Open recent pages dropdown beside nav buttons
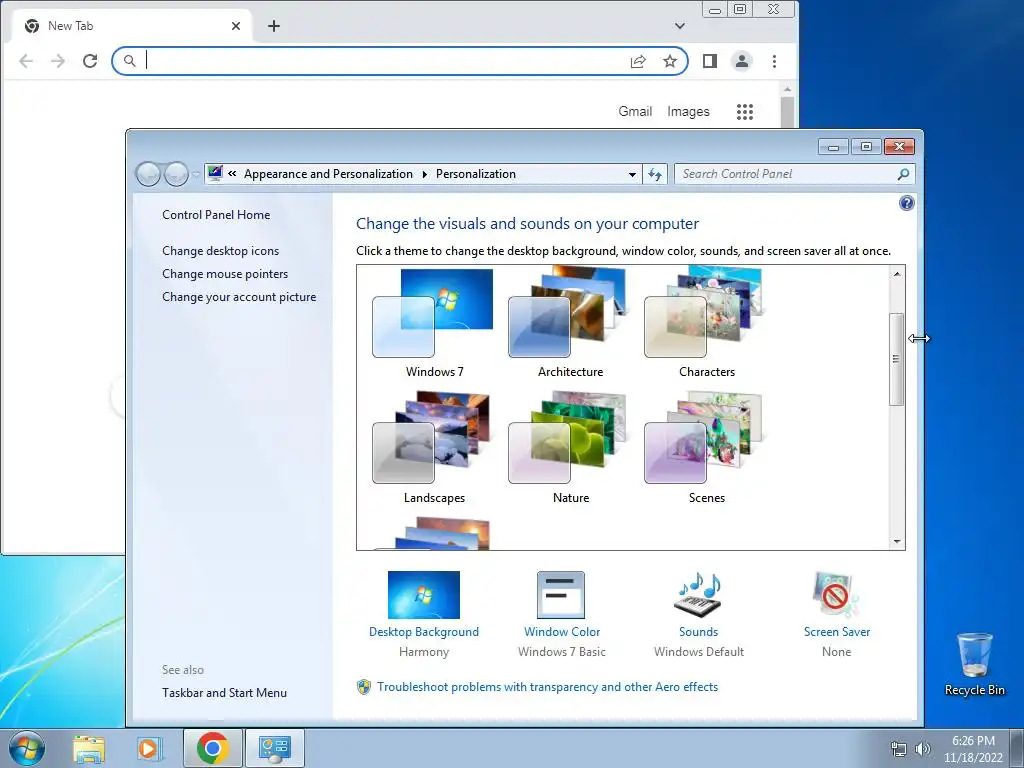The image size is (1024, 768). click(195, 174)
